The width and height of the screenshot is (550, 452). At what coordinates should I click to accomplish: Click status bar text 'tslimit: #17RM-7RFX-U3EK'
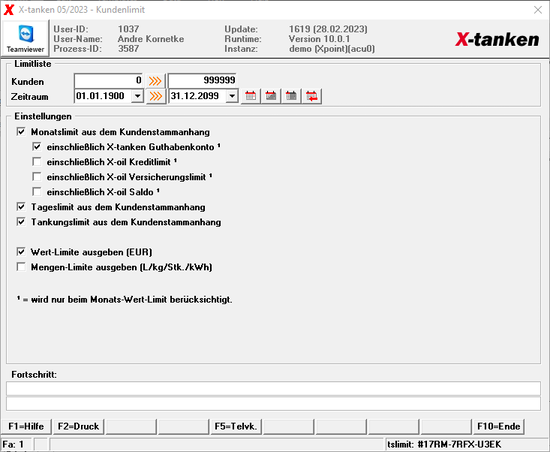click(x=444, y=445)
